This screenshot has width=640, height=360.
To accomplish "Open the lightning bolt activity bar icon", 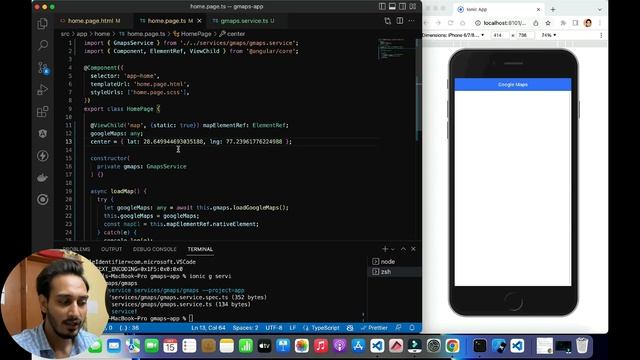I will tap(42, 156).
